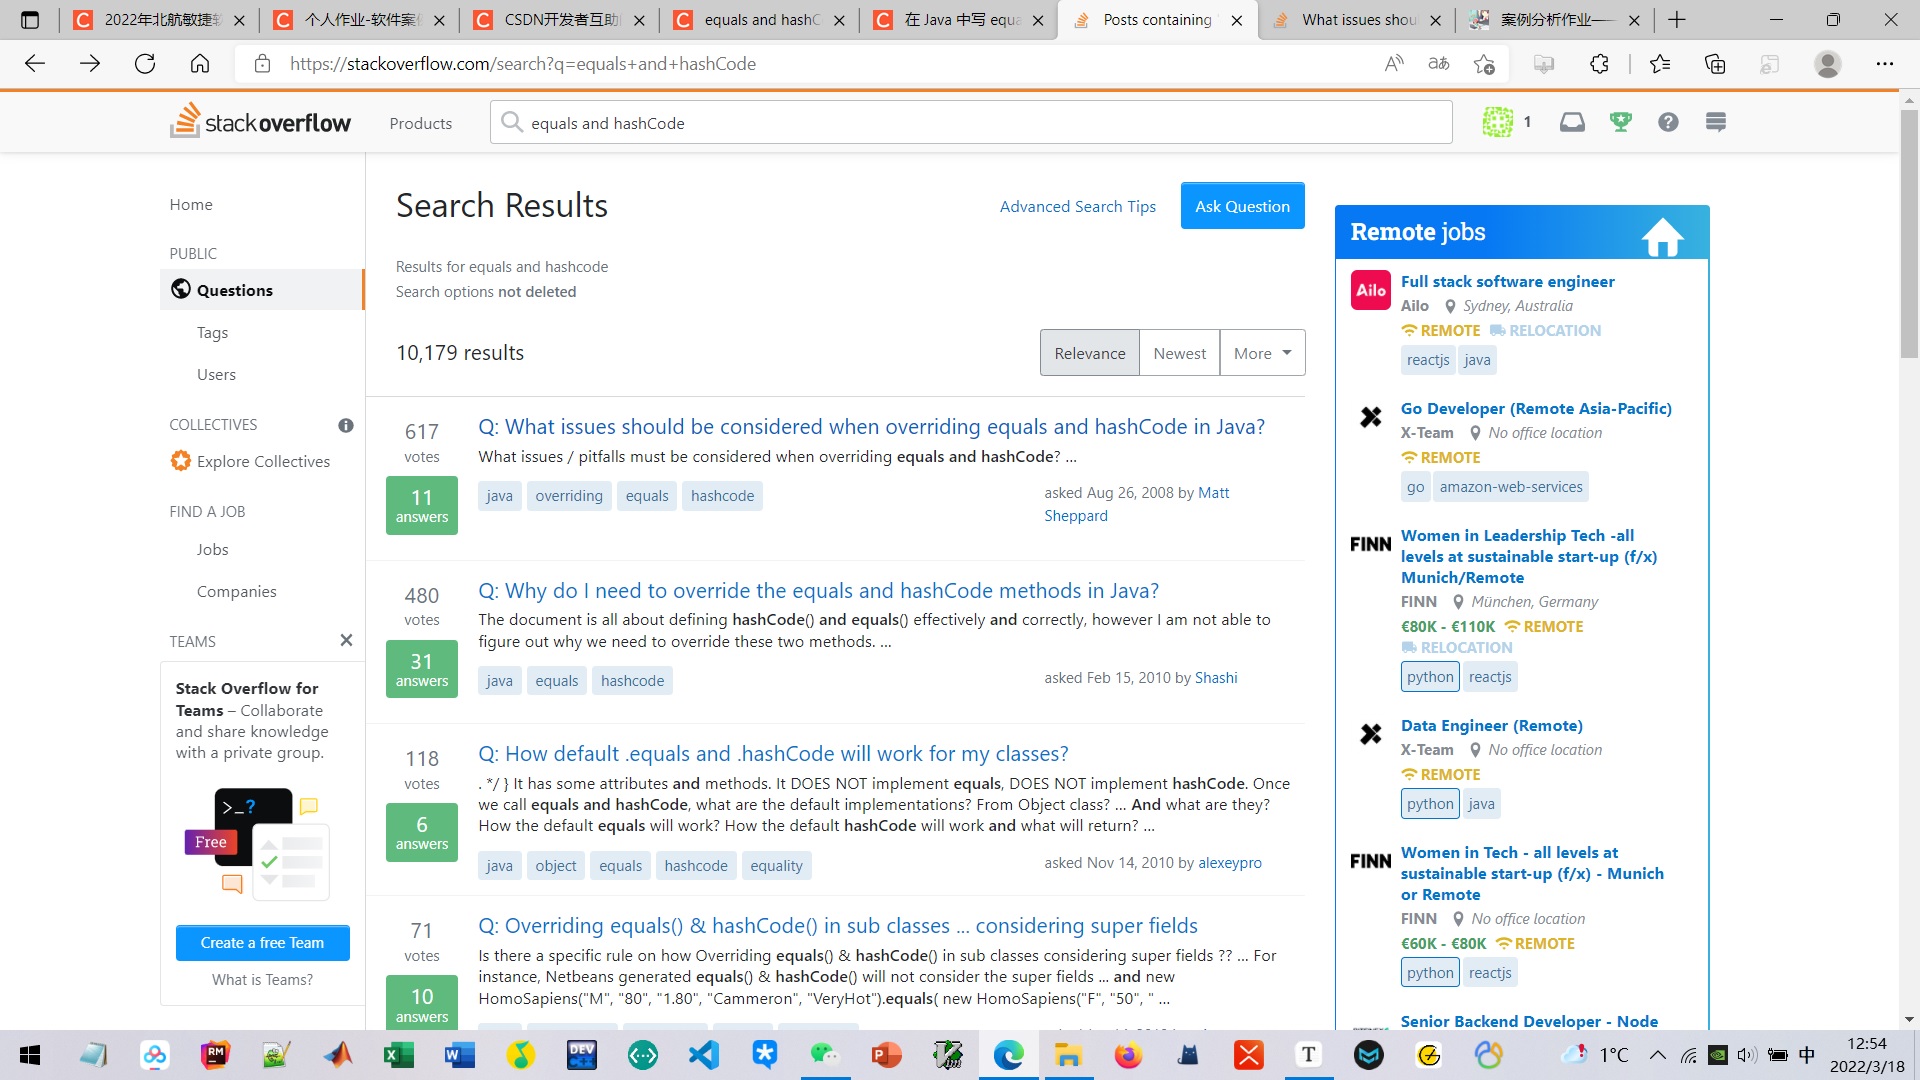Open Advanced Search Tips link

tap(1077, 206)
